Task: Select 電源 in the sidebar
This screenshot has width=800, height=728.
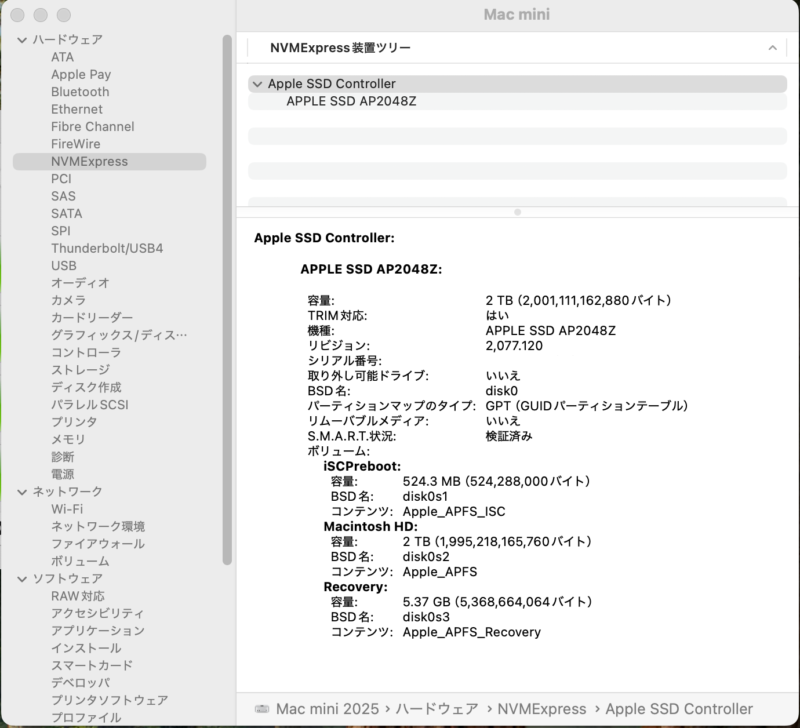Action: pos(63,474)
